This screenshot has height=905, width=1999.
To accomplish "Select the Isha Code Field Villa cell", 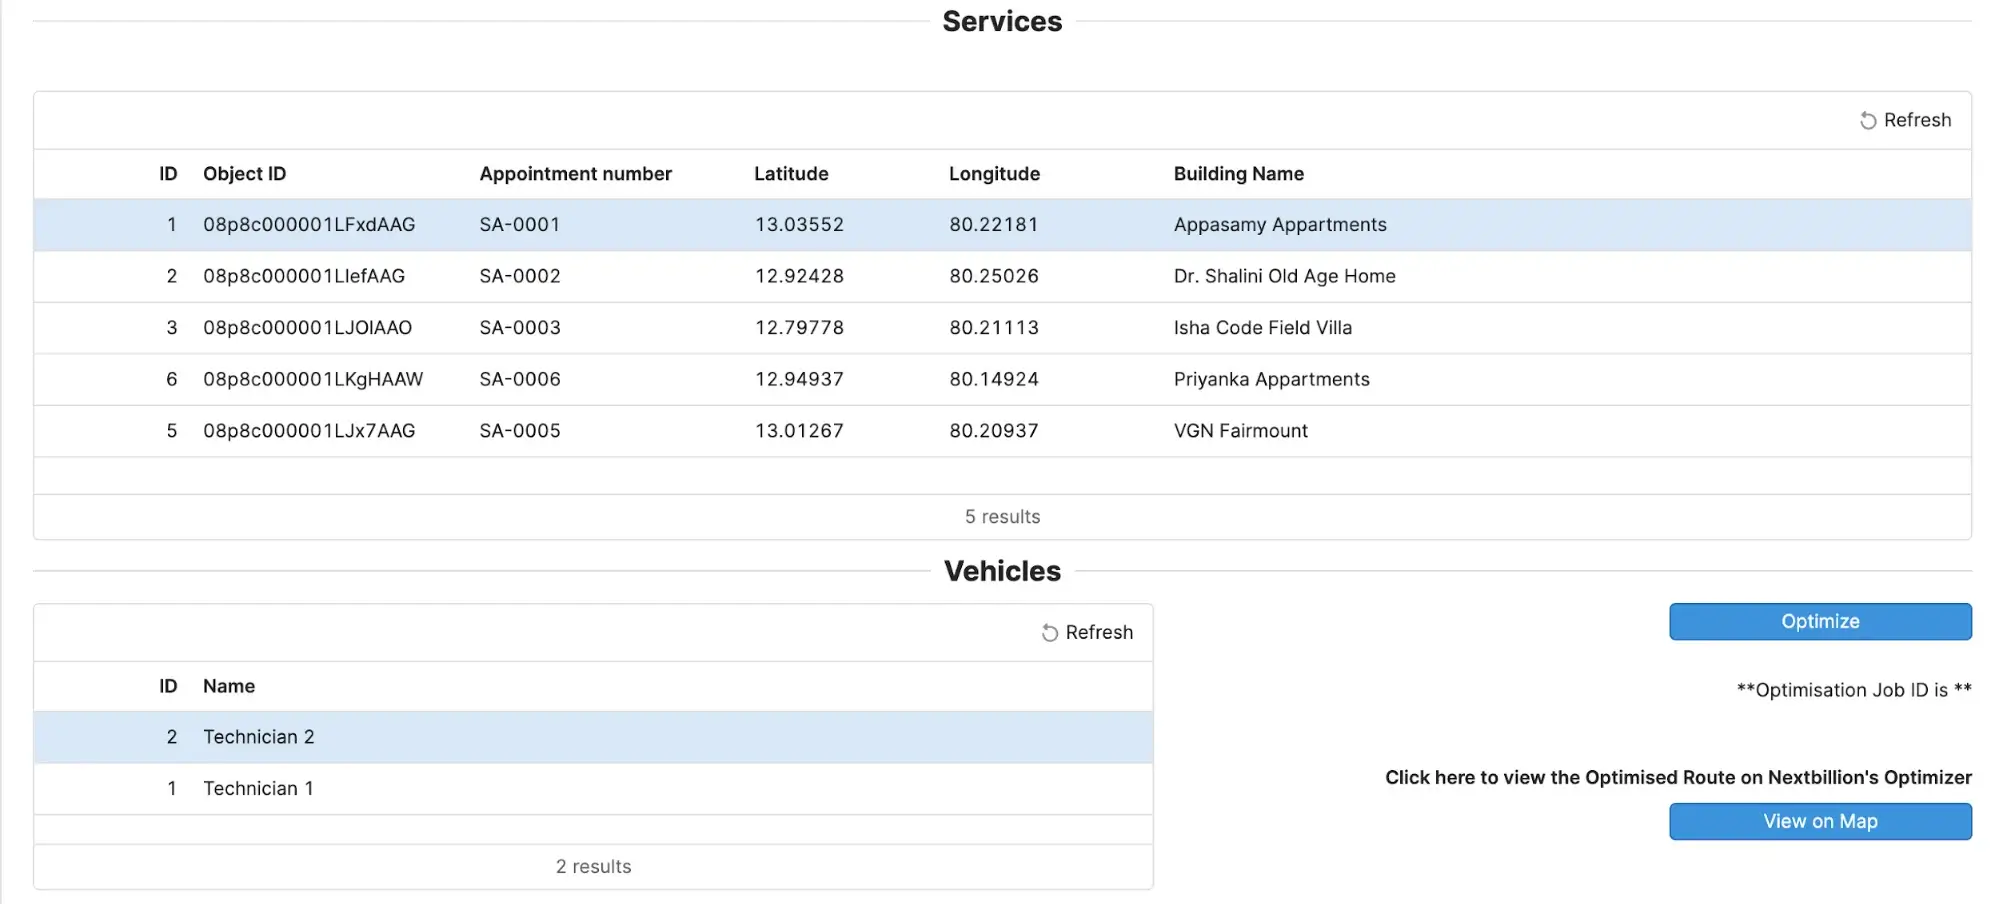I will (1262, 328).
